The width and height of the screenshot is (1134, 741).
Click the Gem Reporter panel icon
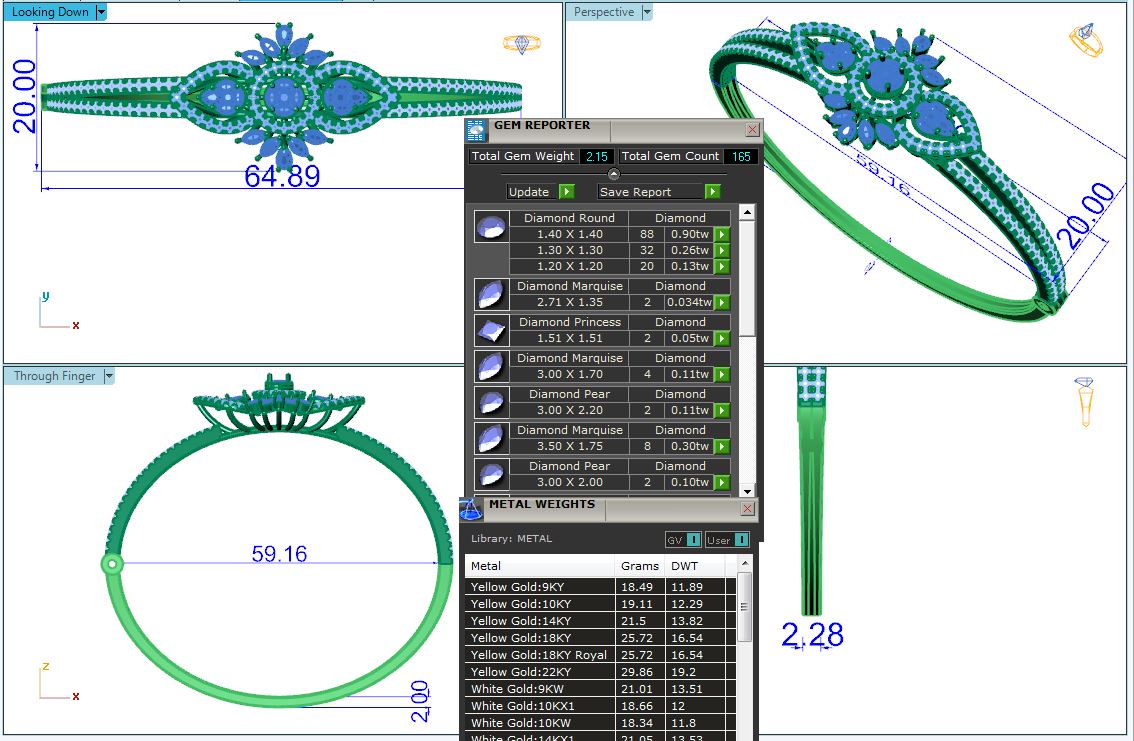476,130
